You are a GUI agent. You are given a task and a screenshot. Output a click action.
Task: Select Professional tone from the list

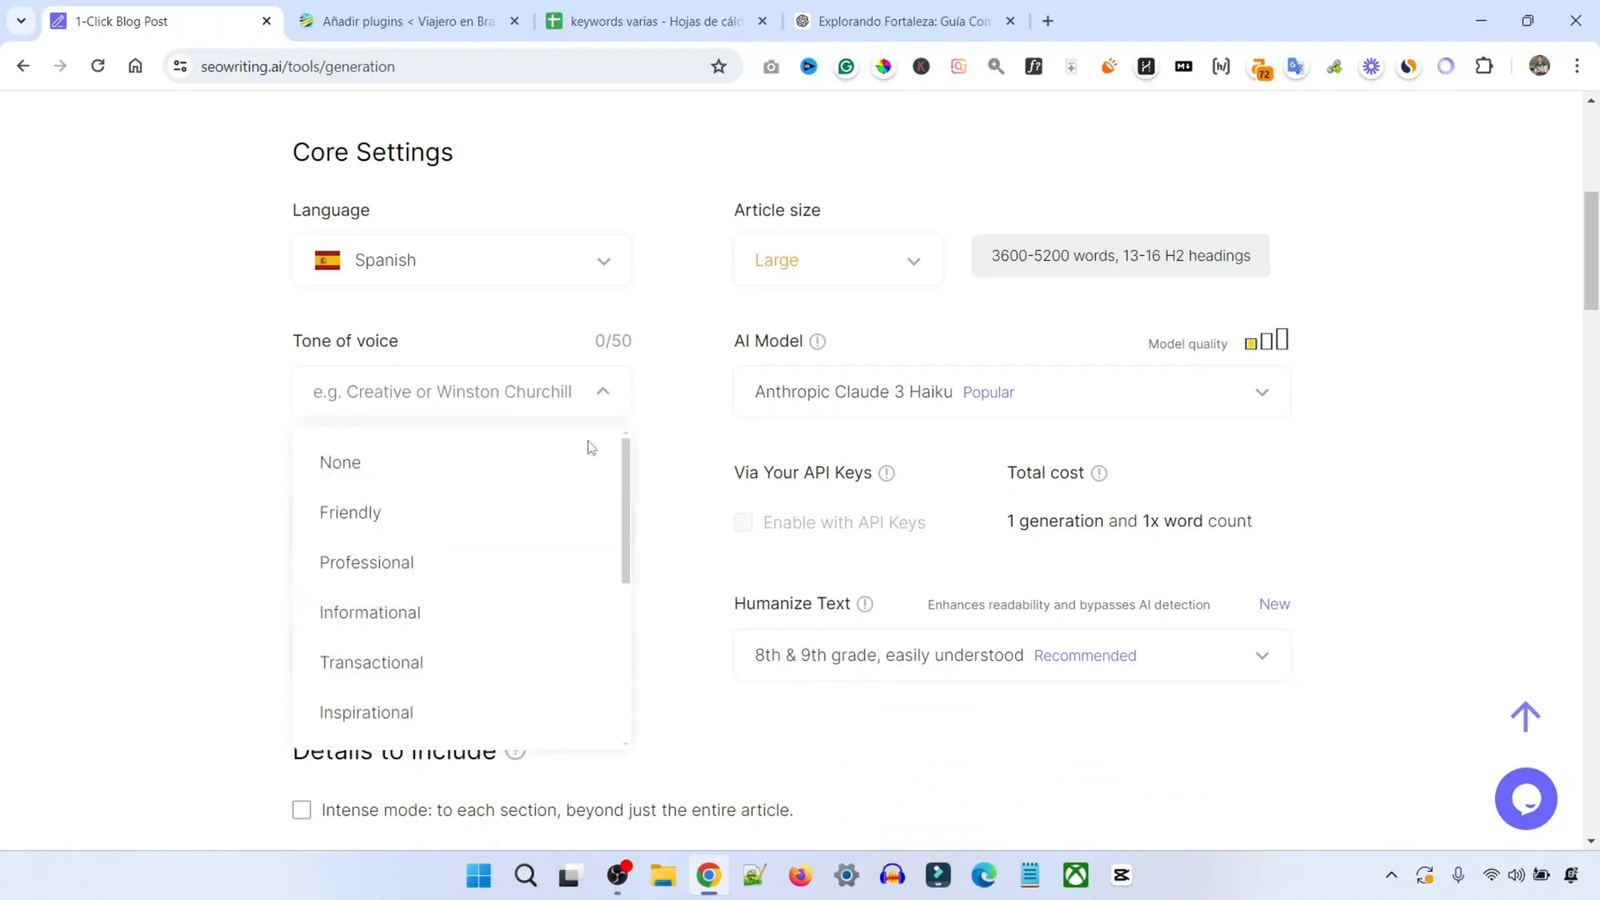(x=366, y=562)
